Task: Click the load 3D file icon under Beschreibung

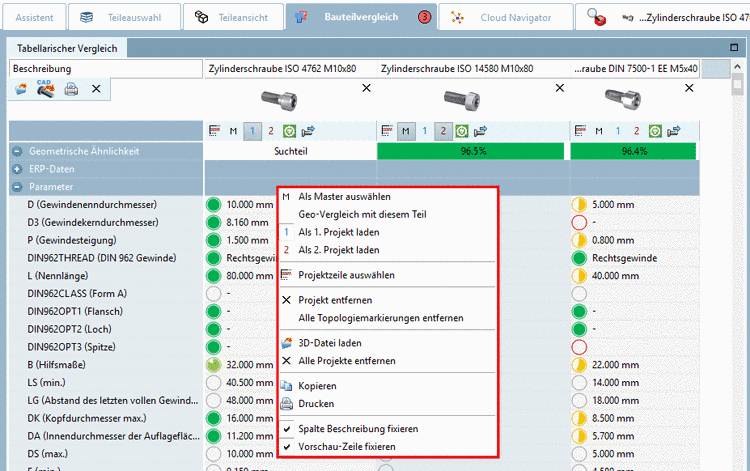Action: (21, 89)
